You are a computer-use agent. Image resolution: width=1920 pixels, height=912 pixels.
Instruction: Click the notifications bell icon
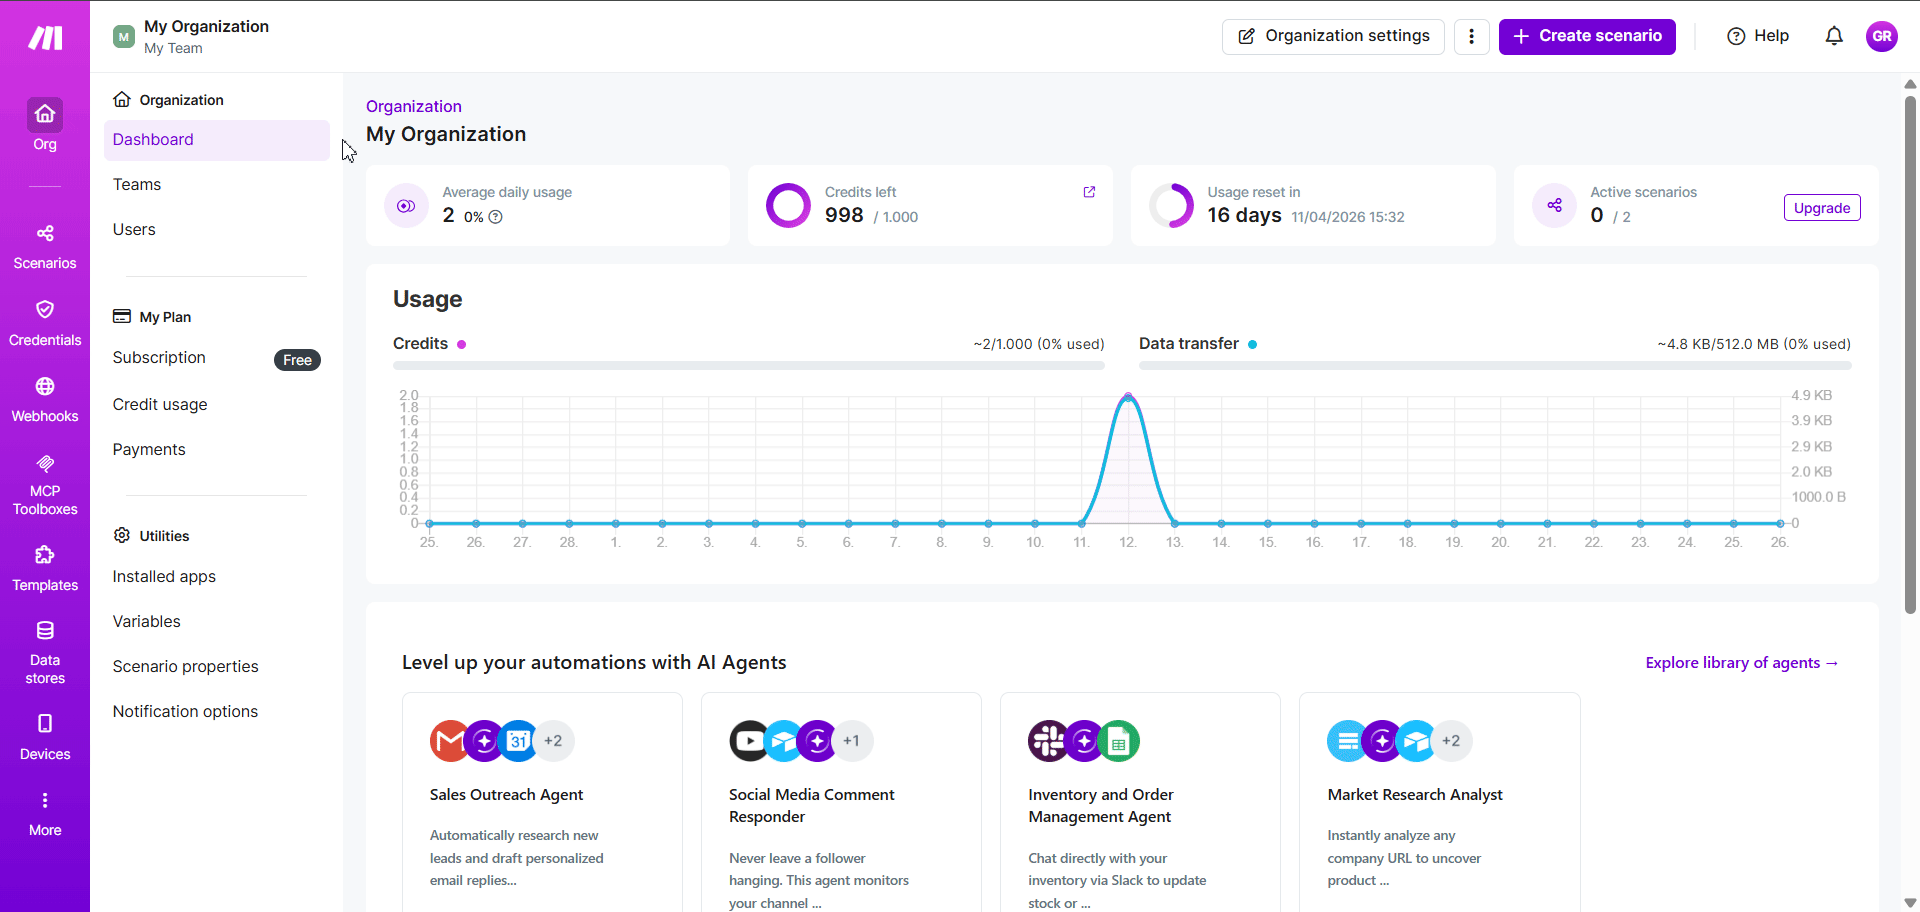point(1834,36)
